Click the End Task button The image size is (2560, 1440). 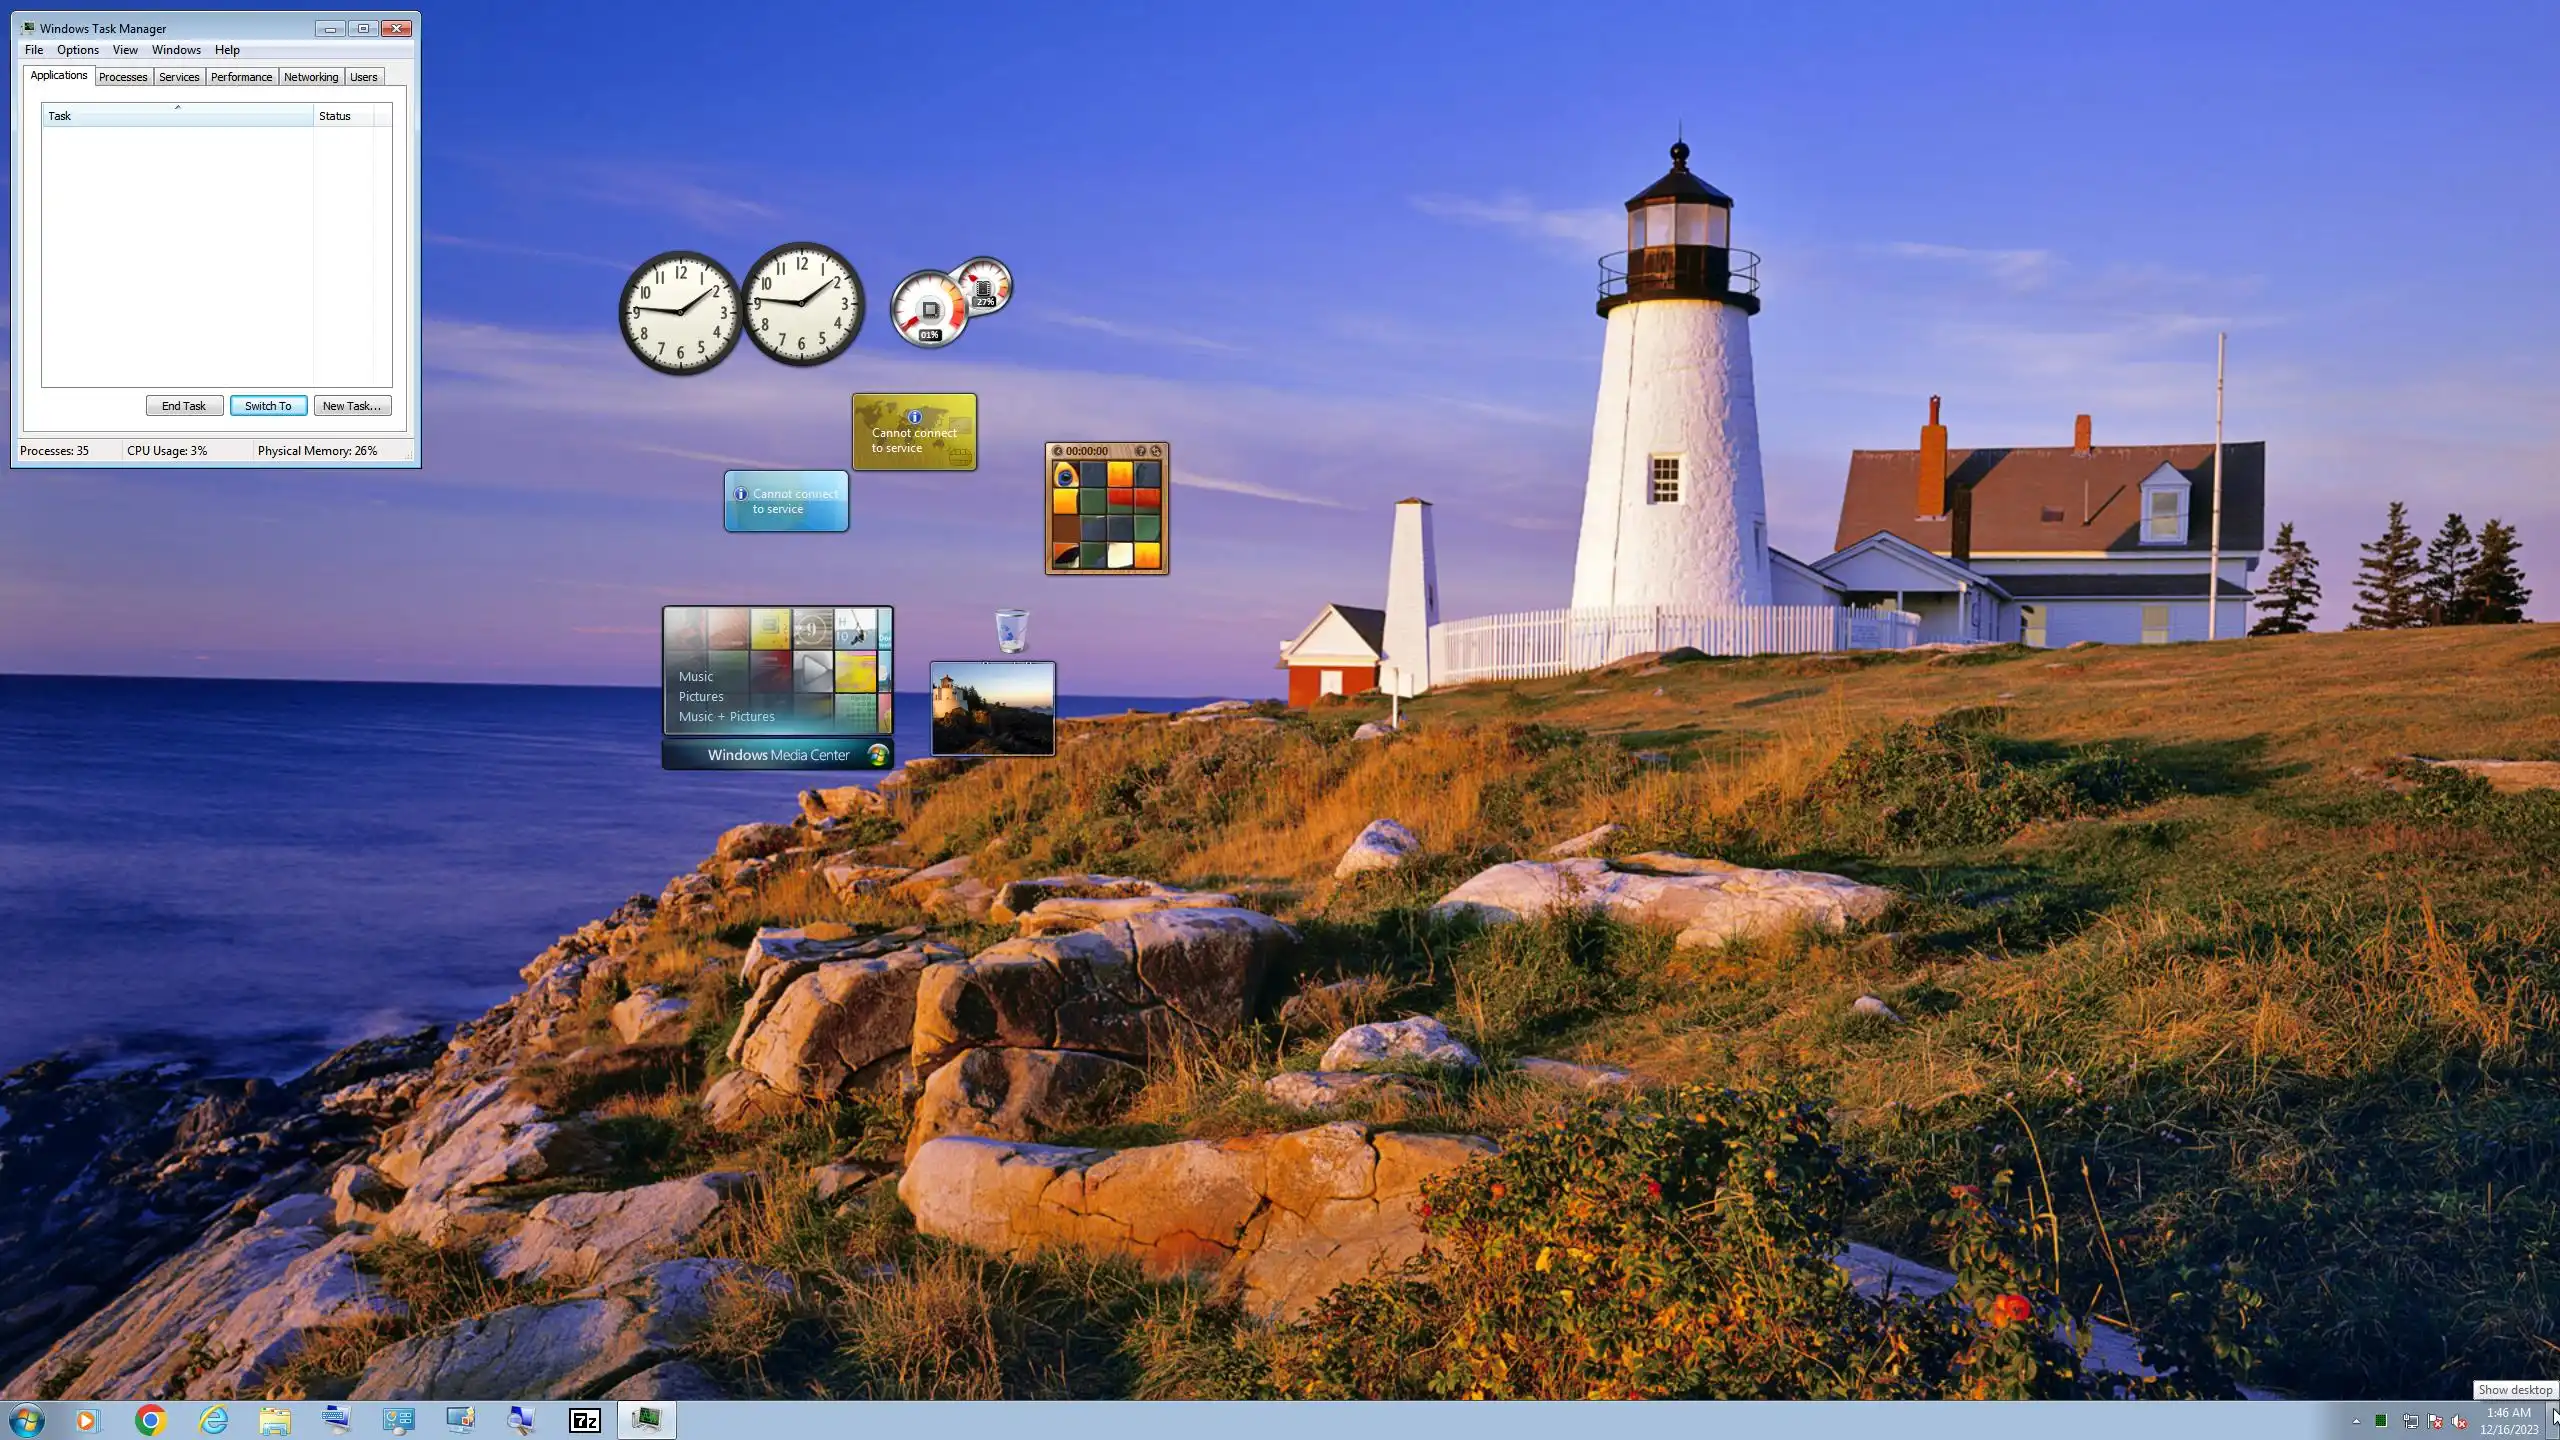(184, 406)
